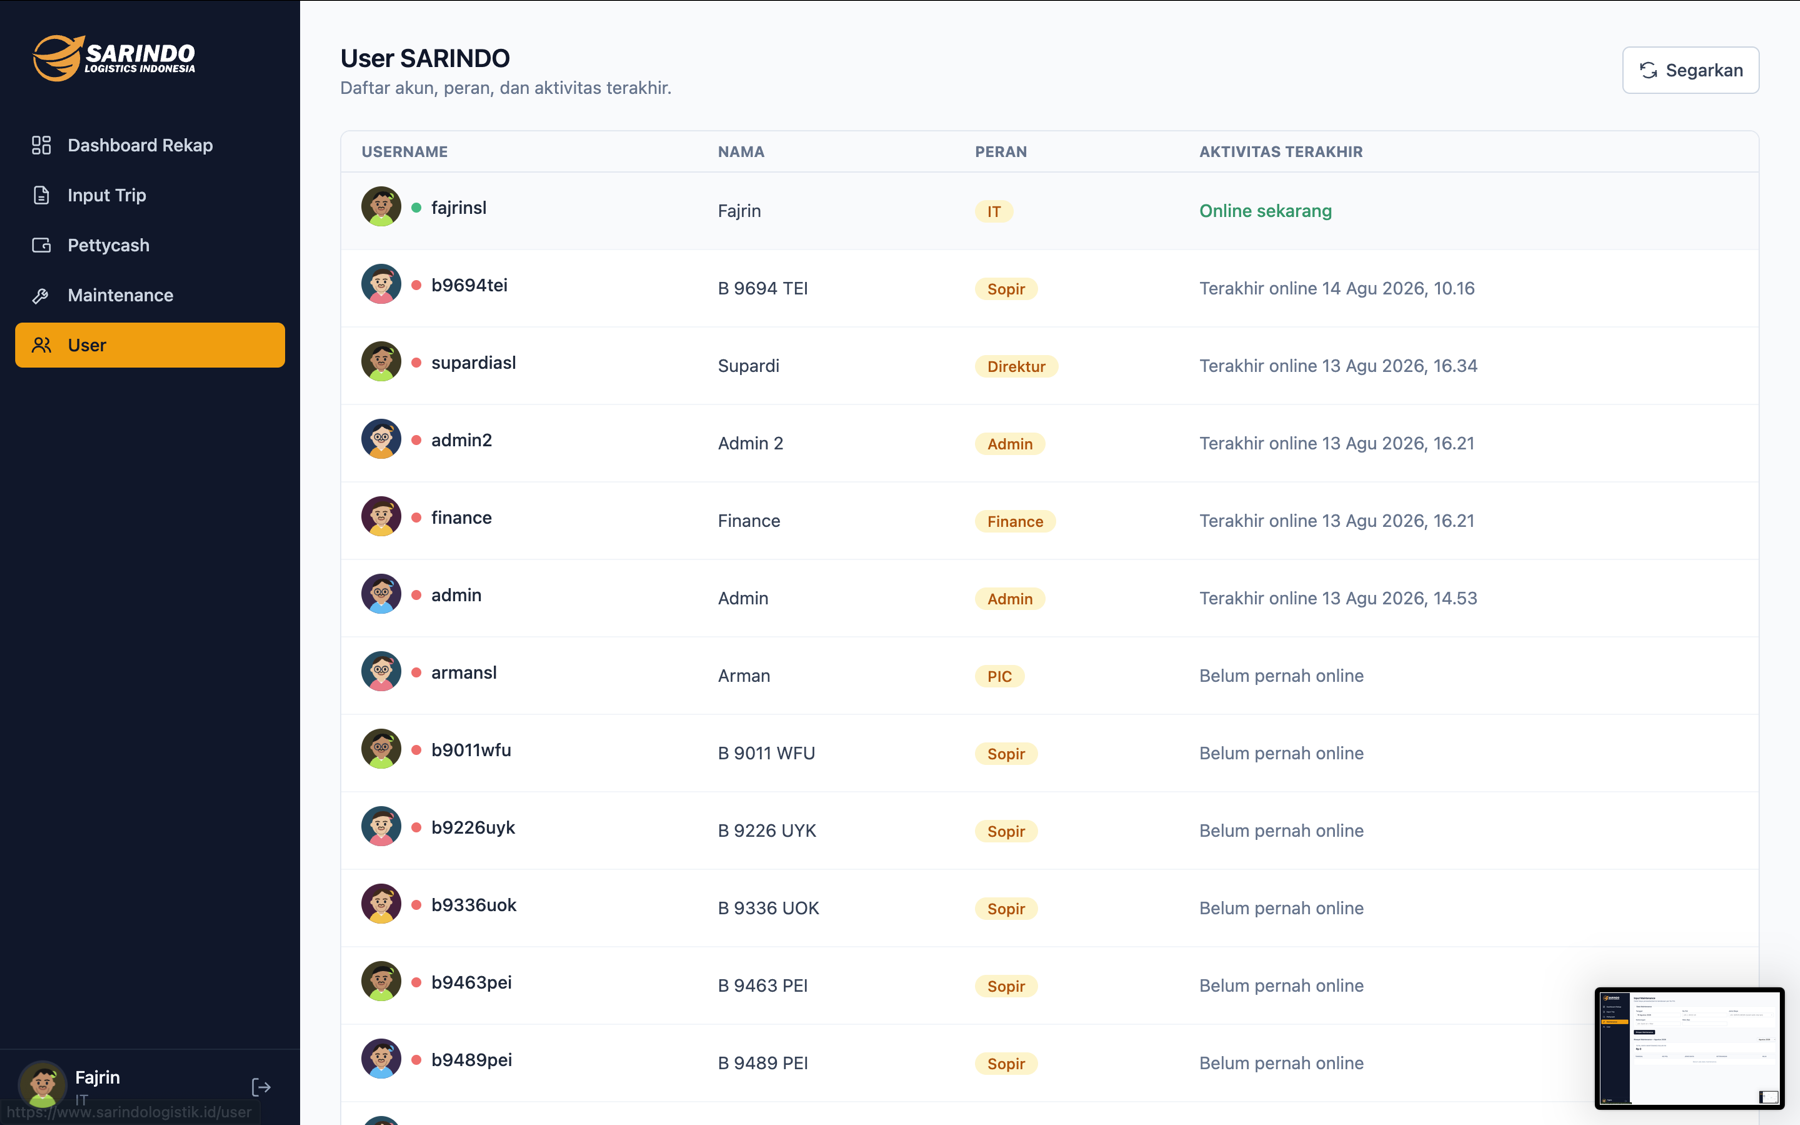The image size is (1800, 1125).
Task: Click Terakhir online 14 Agu 2026, 10.16
Action: point(1337,288)
